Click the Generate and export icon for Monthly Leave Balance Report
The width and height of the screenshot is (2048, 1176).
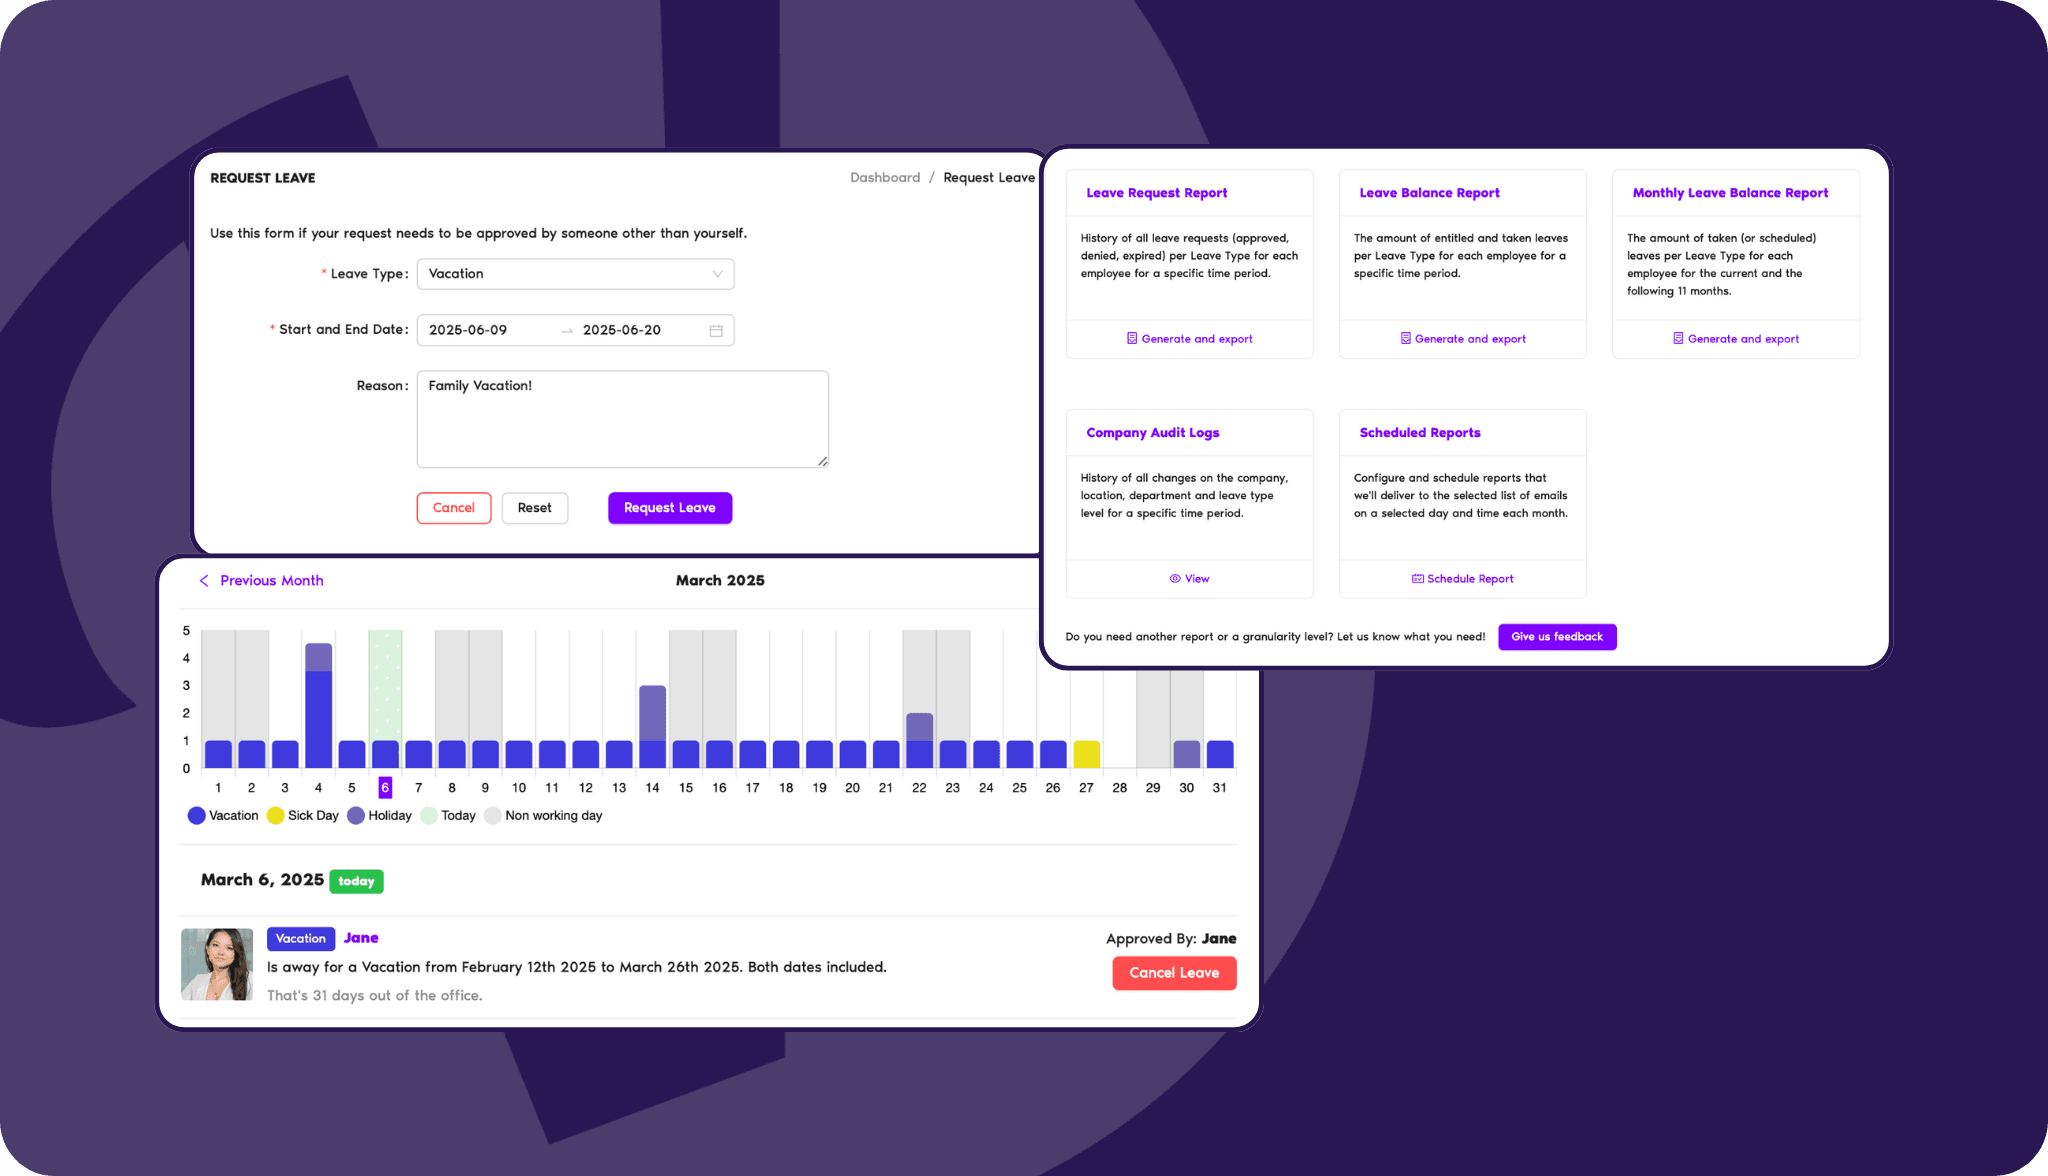pyautogui.click(x=1678, y=338)
